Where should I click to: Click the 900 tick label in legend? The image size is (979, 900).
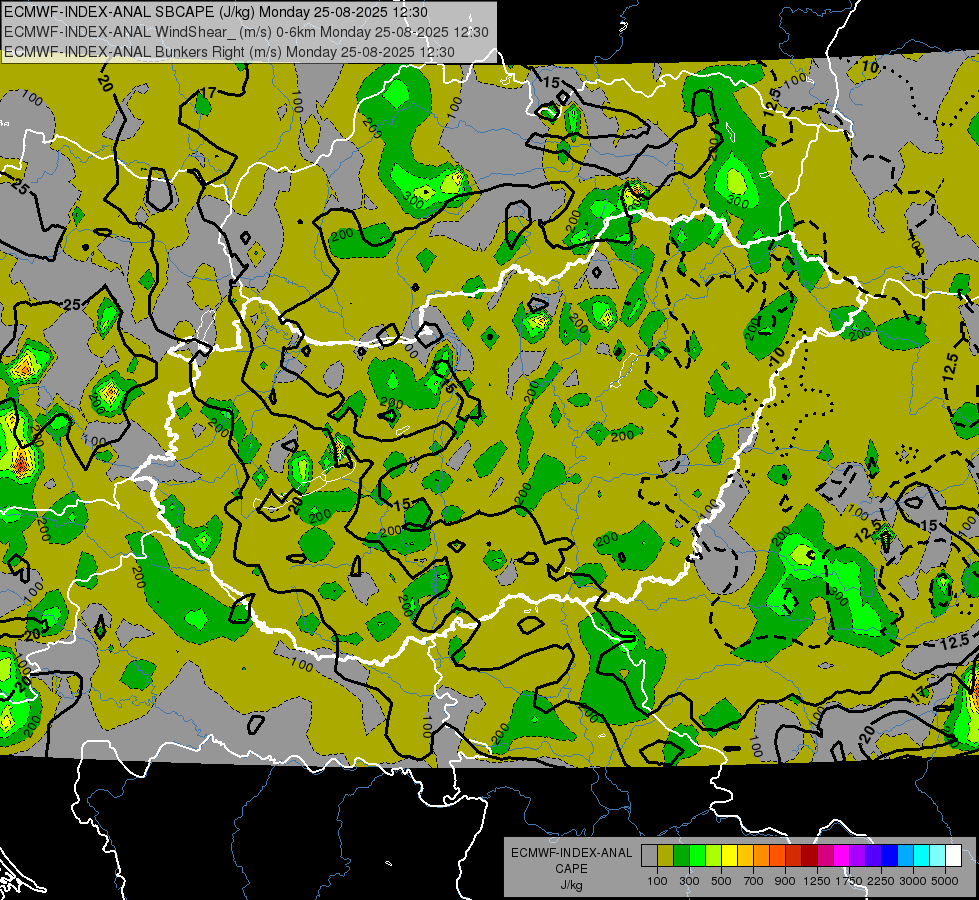point(785,881)
